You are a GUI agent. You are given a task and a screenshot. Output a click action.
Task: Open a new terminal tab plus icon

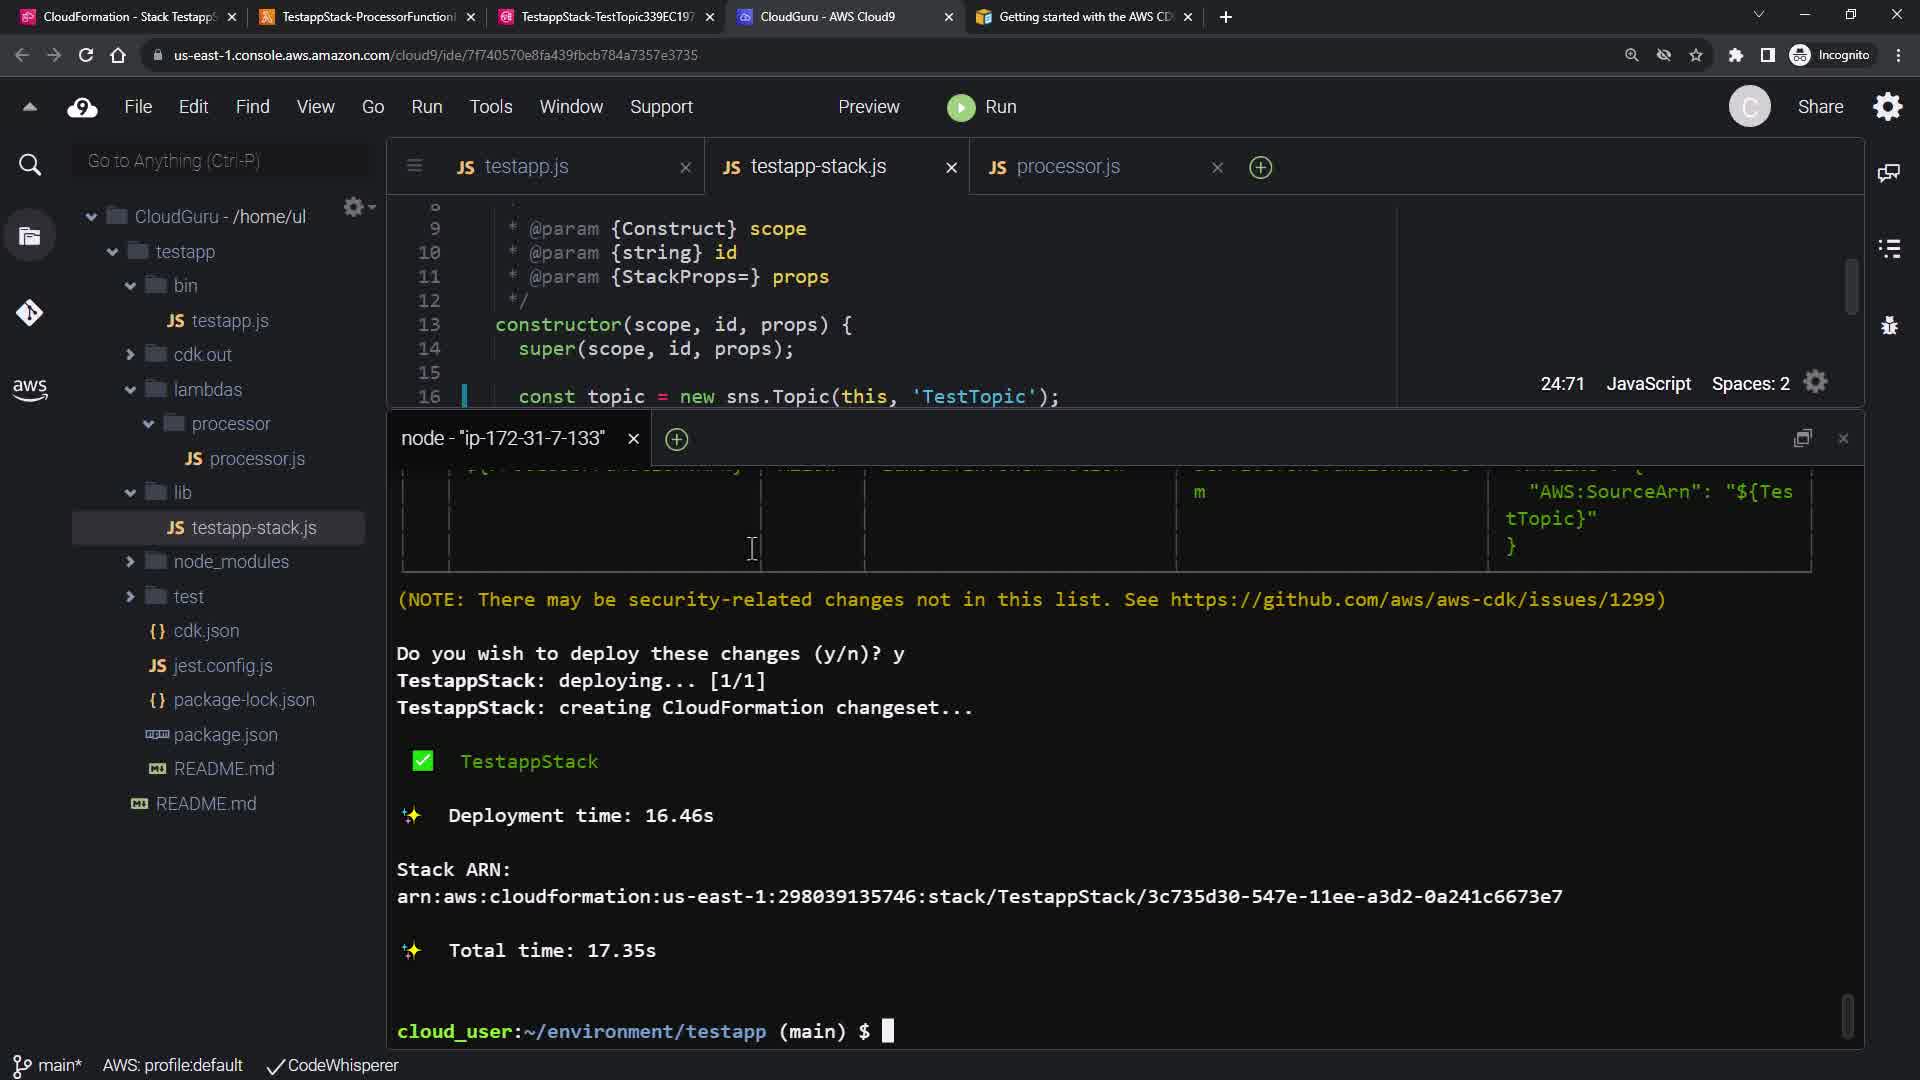[x=676, y=439]
